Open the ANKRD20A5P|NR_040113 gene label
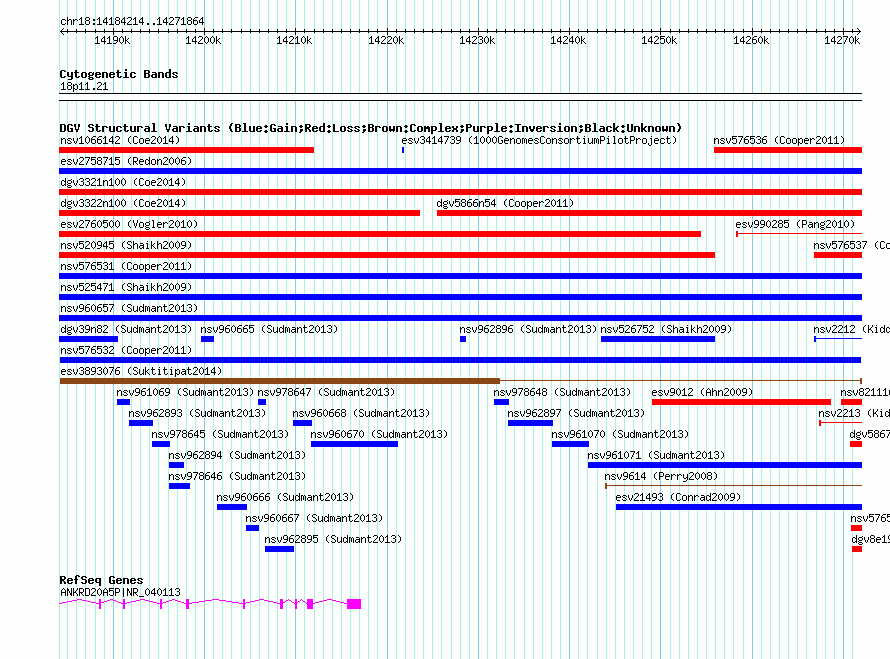 pyautogui.click(x=120, y=592)
